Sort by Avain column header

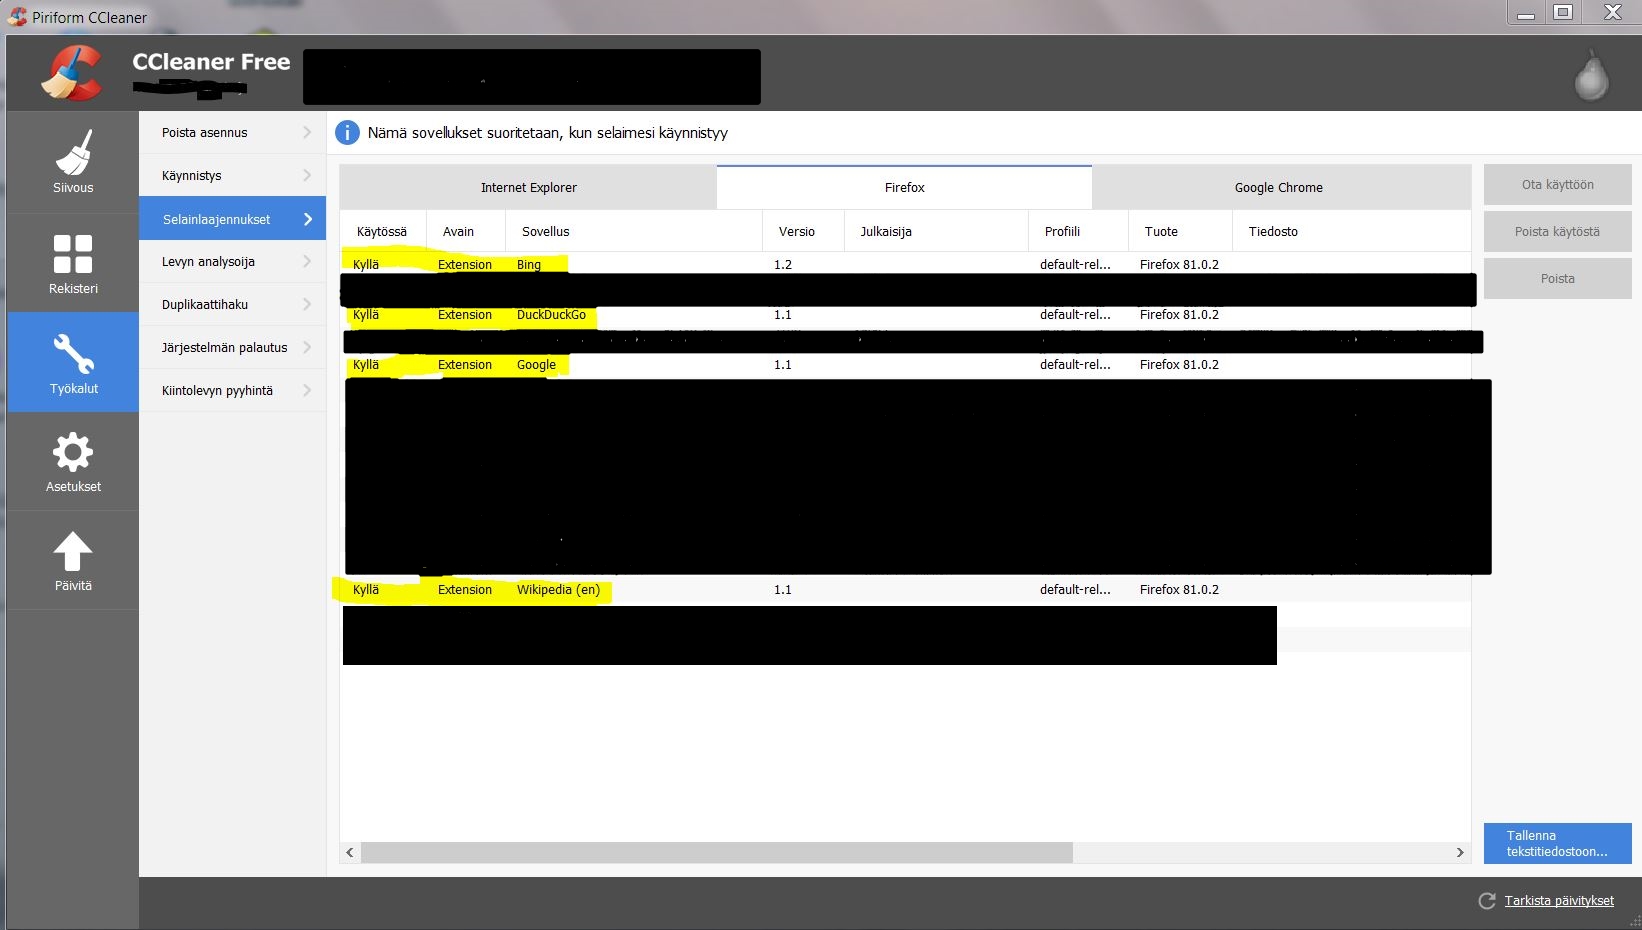tap(465, 231)
